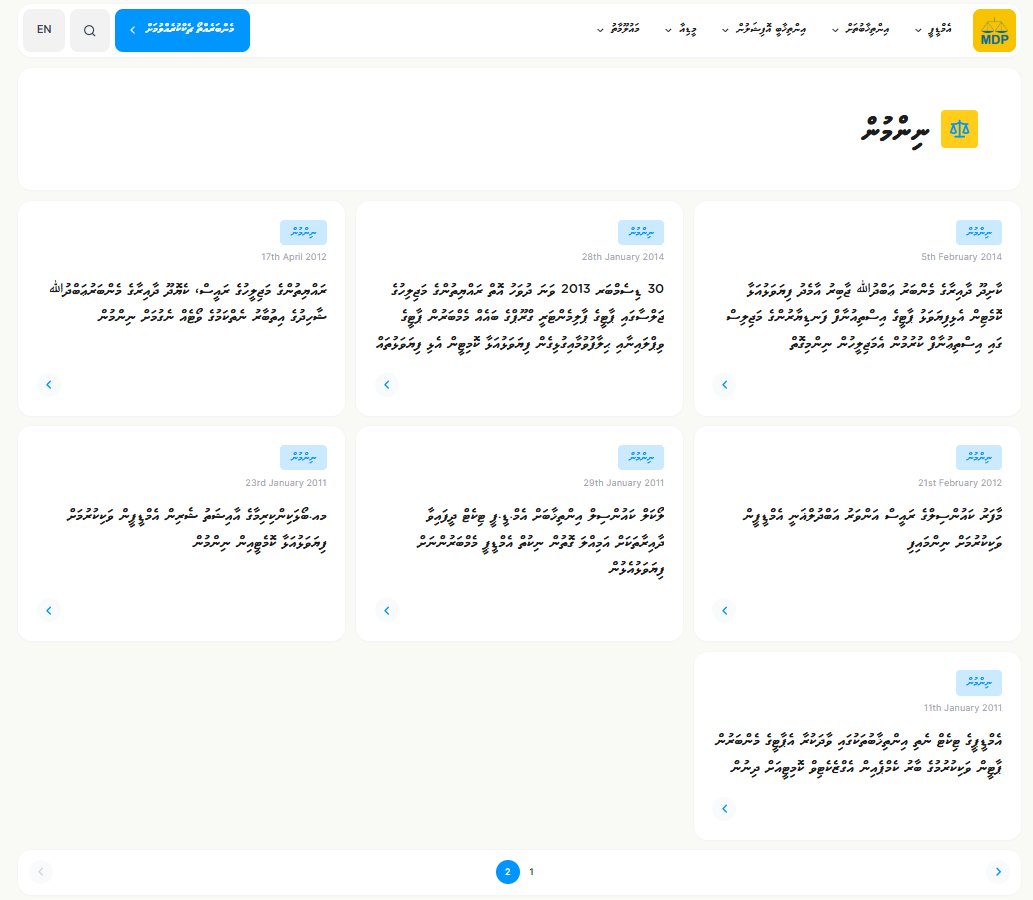Click the MDP logo in the header
The width and height of the screenshot is (1033, 900).
[x=994, y=30]
